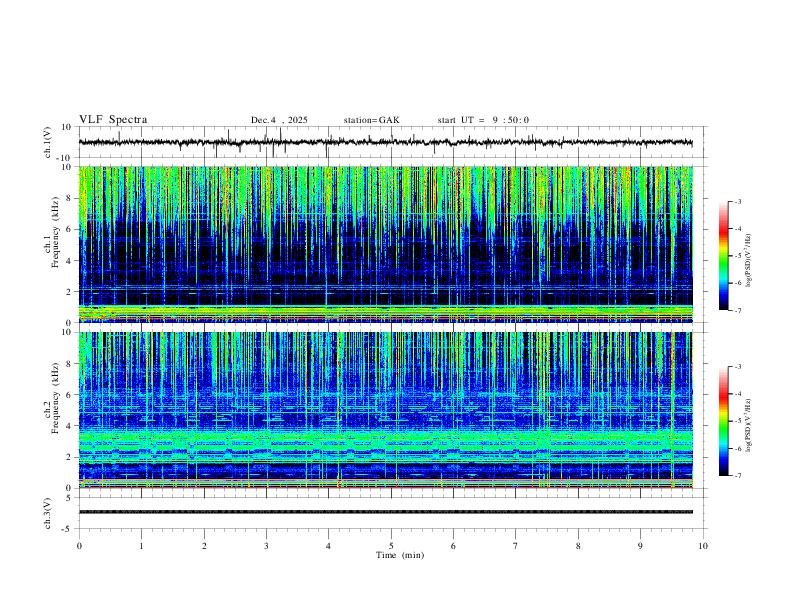792x612 pixels.
Task: Click the "-3" tick on the ch.1 colorbar
Action: coord(738,201)
